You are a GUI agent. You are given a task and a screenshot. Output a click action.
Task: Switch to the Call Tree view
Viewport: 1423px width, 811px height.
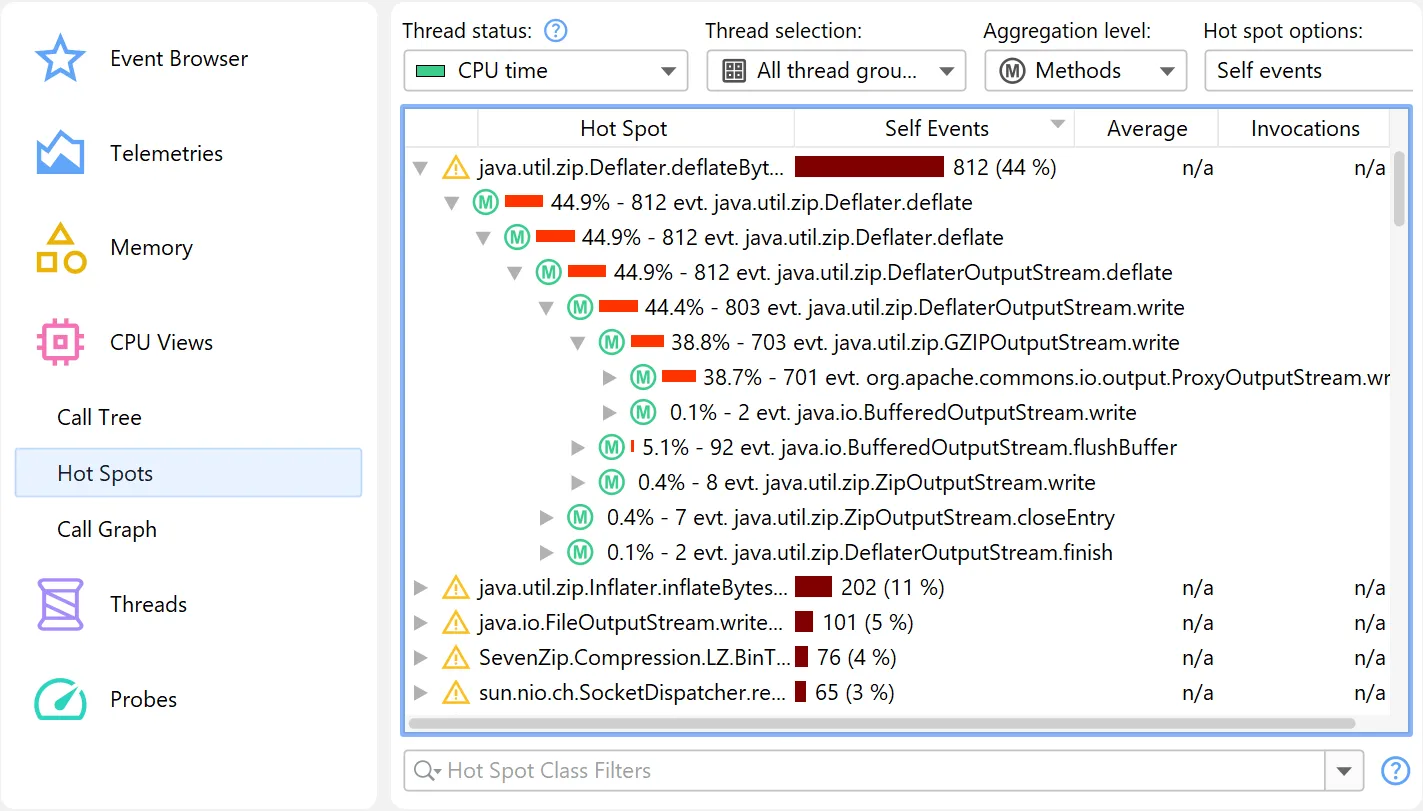(99, 417)
